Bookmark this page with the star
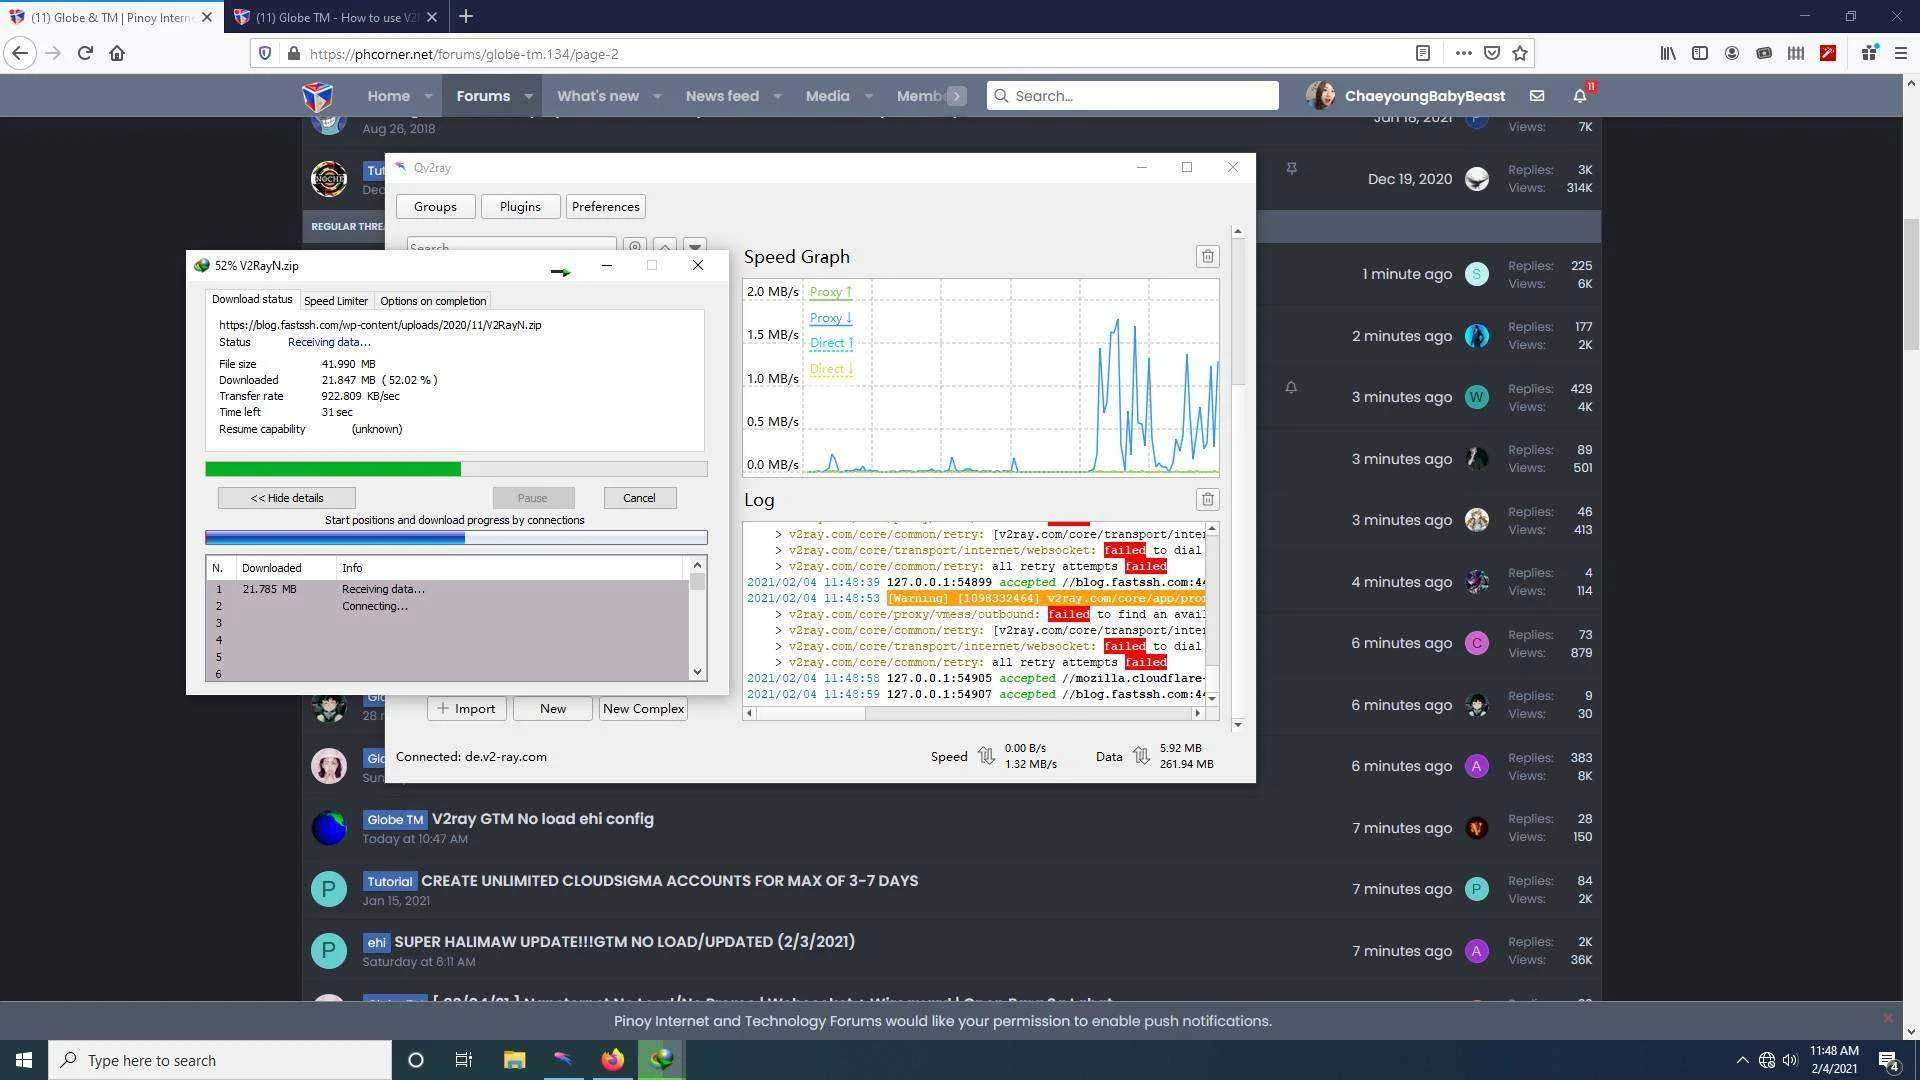This screenshot has width=1920, height=1080. 1520,54
